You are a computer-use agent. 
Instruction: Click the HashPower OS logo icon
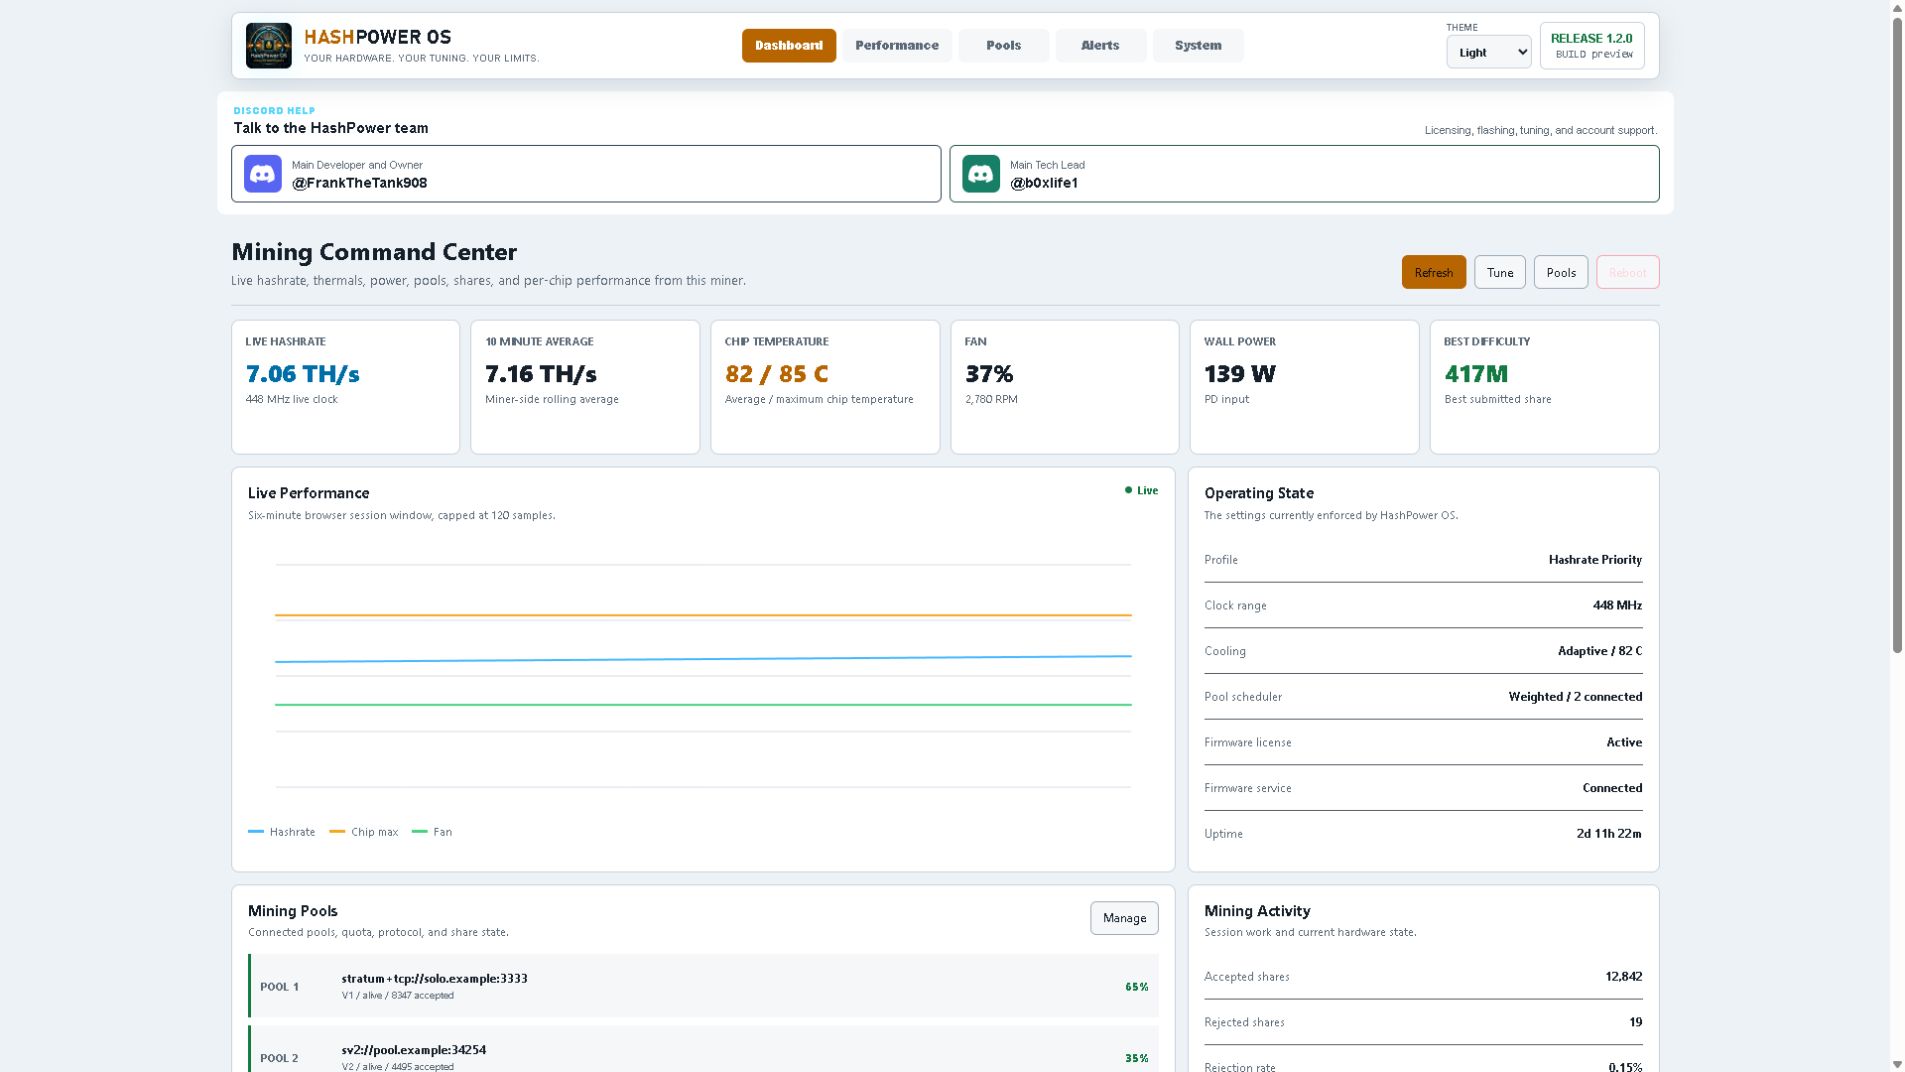pos(268,46)
